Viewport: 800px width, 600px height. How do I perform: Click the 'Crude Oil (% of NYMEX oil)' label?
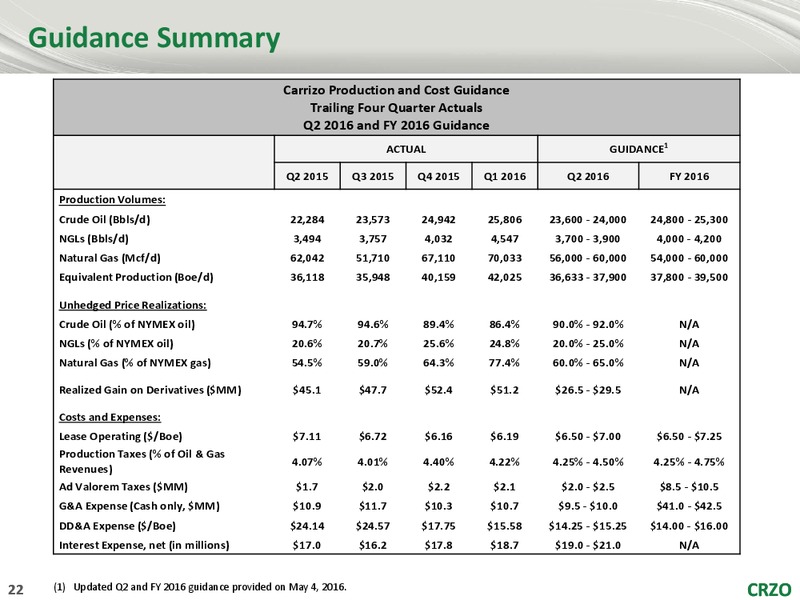[127, 324]
